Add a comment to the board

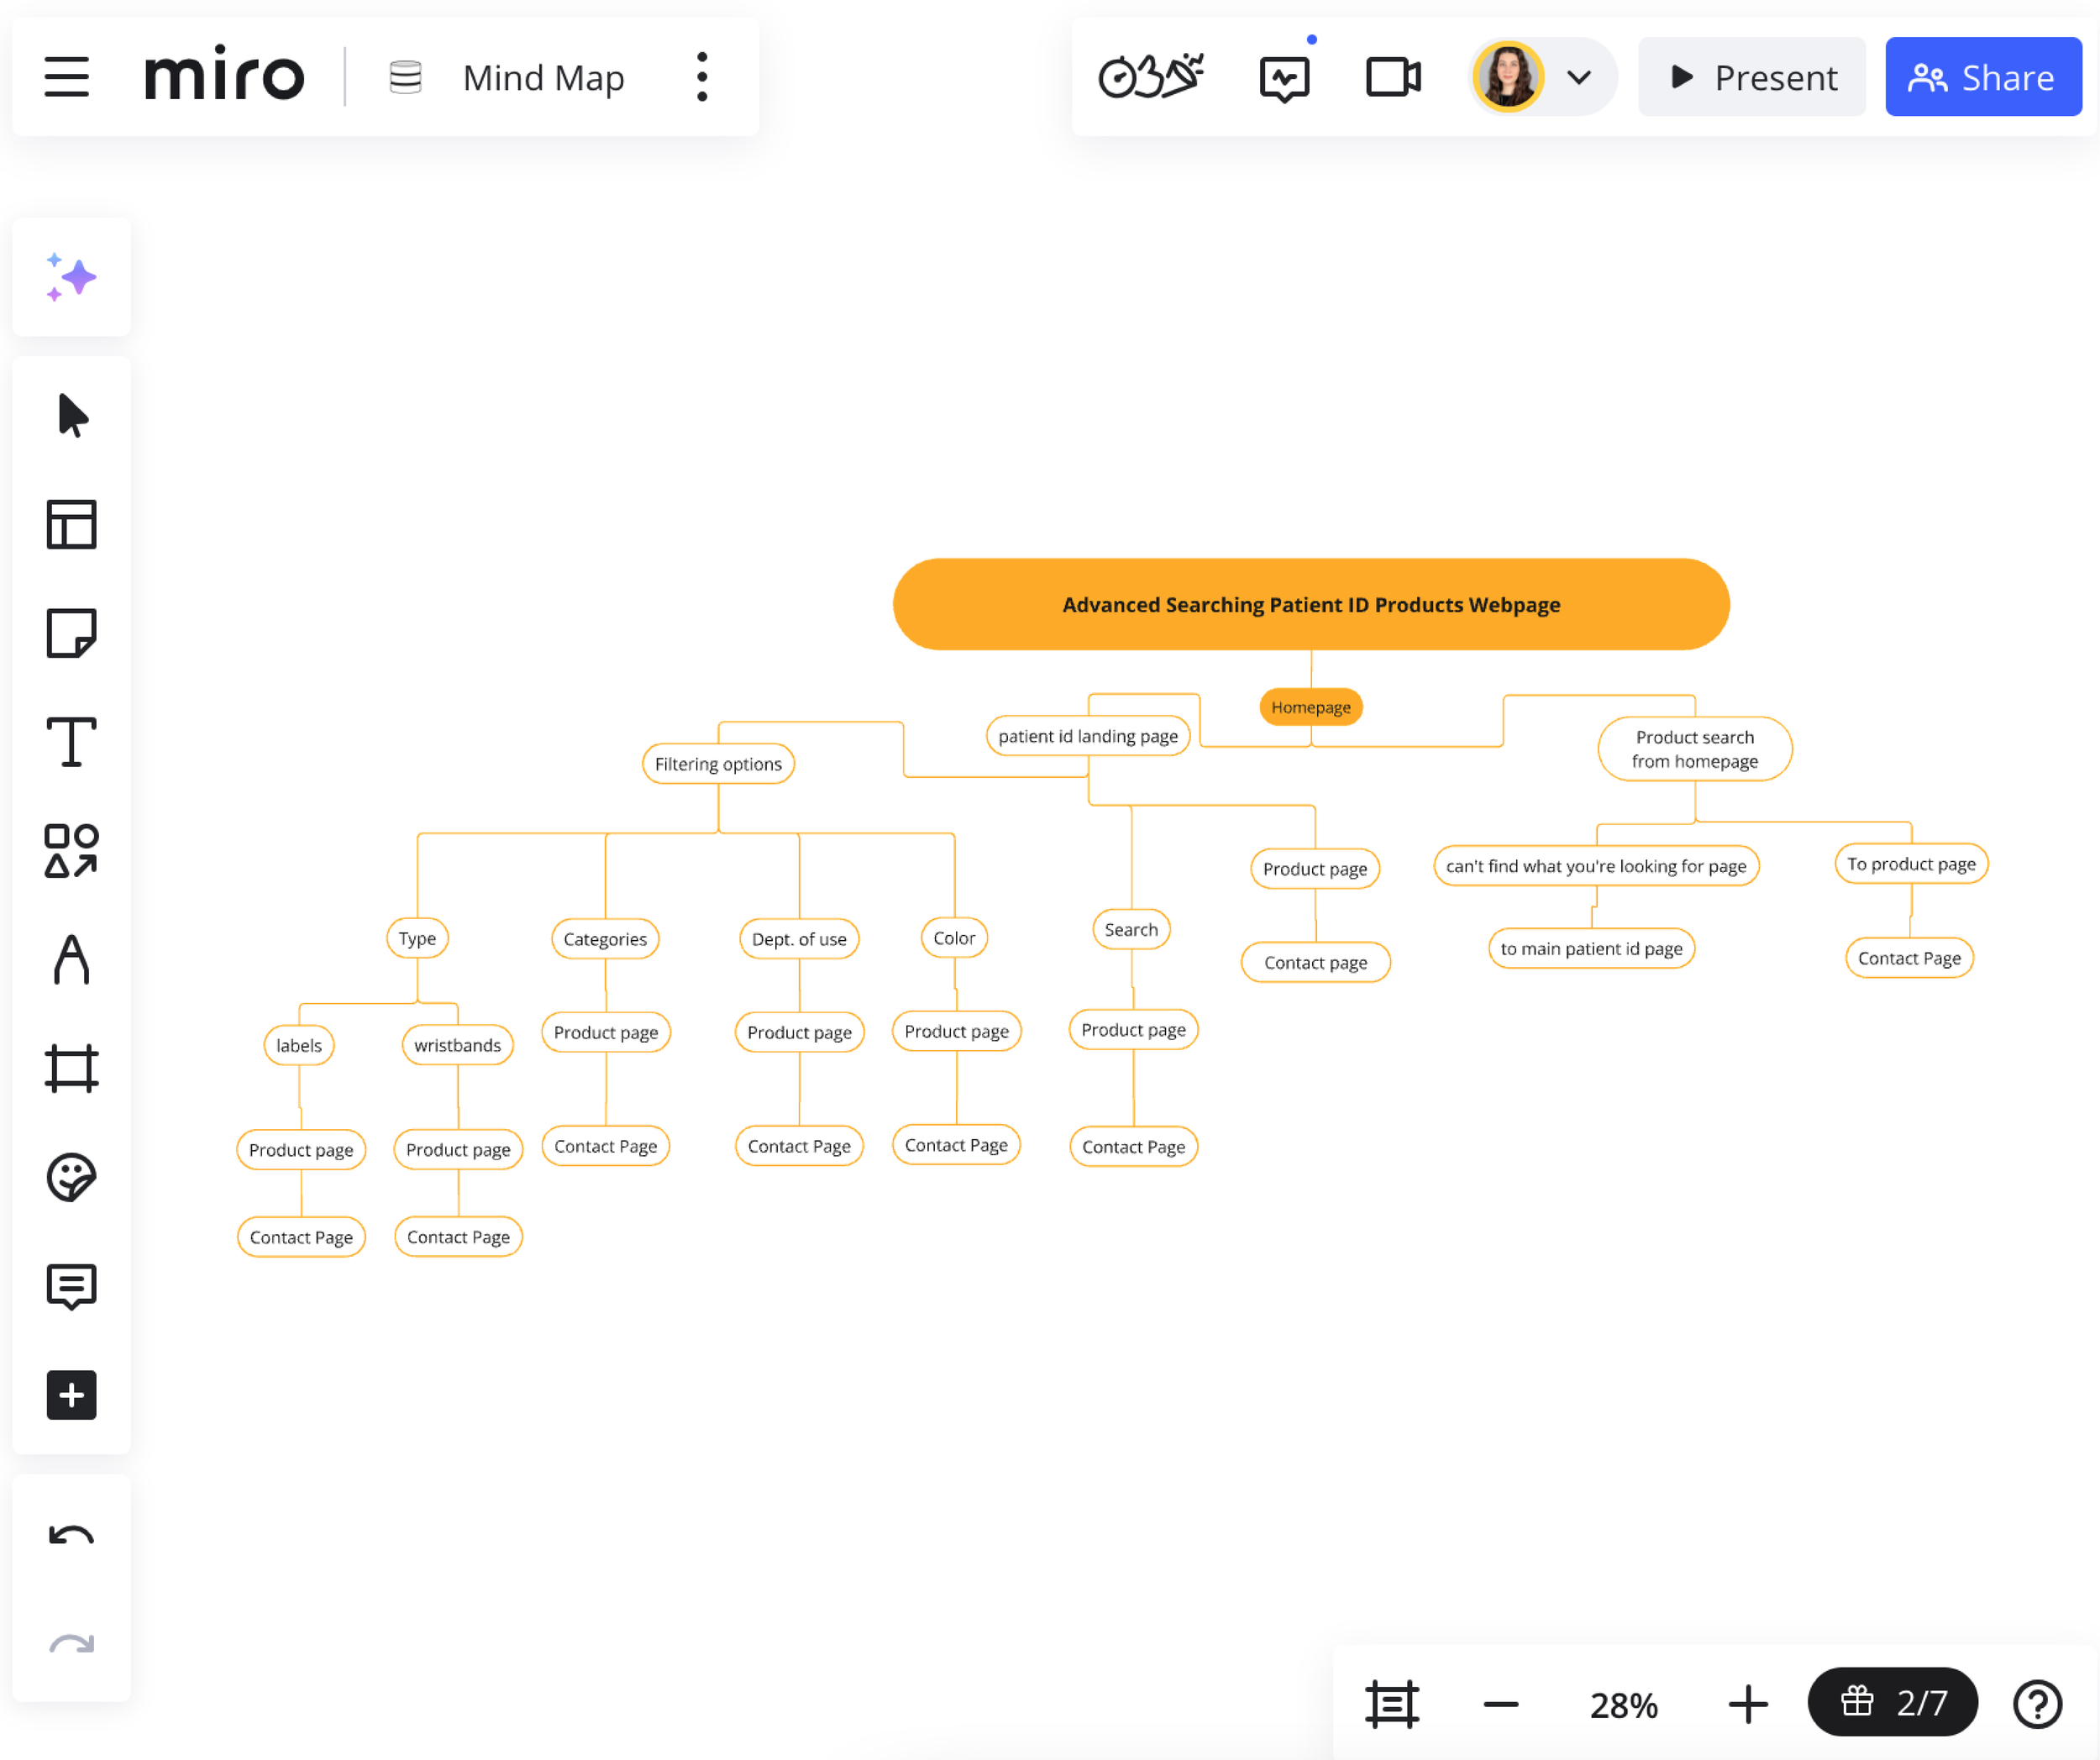click(71, 1286)
